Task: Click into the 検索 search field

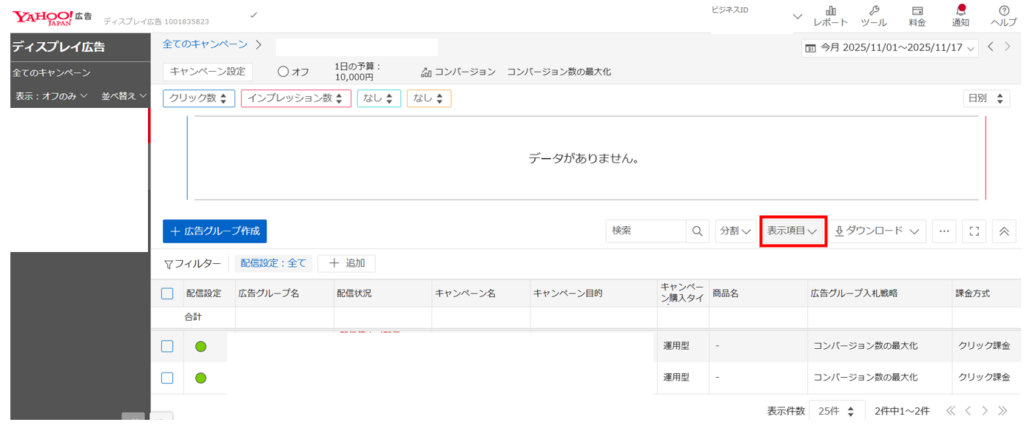Action: [647, 230]
